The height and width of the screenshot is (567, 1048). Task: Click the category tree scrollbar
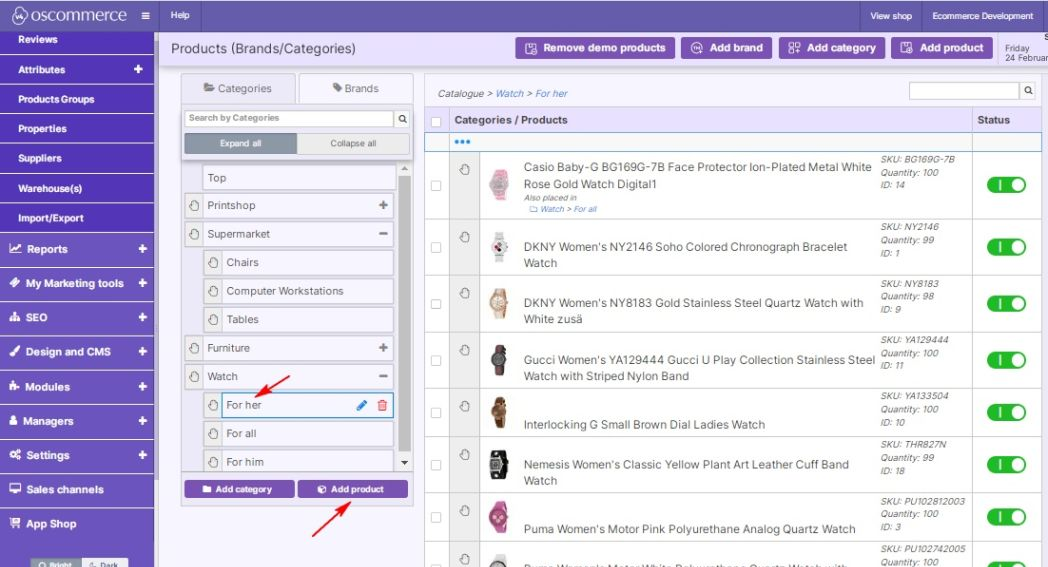[404, 313]
